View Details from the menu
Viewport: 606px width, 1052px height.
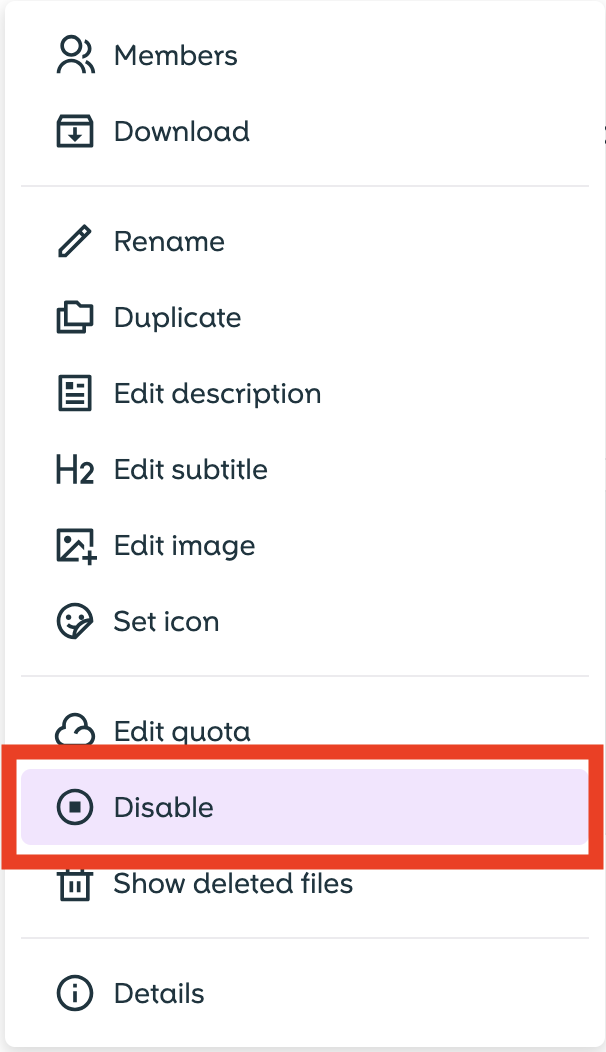click(x=159, y=994)
